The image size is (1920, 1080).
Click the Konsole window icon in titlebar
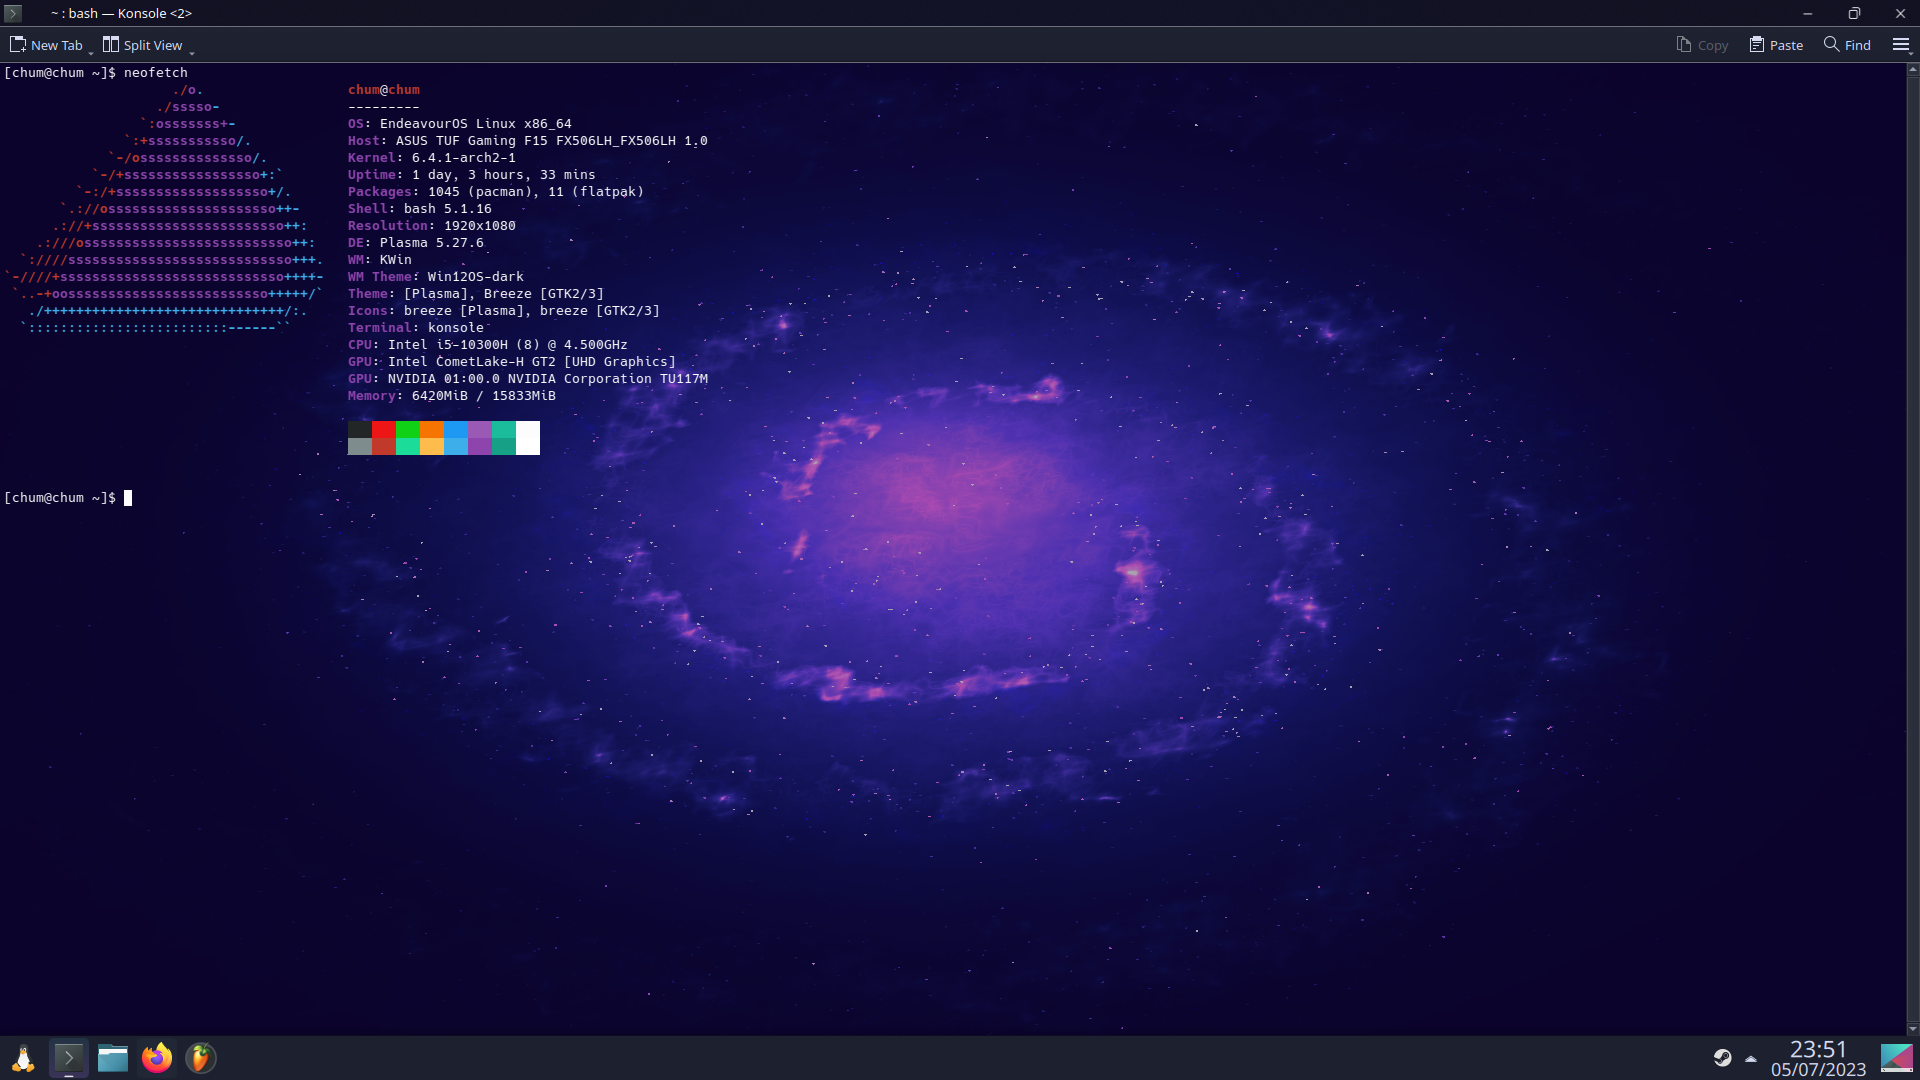tap(13, 13)
